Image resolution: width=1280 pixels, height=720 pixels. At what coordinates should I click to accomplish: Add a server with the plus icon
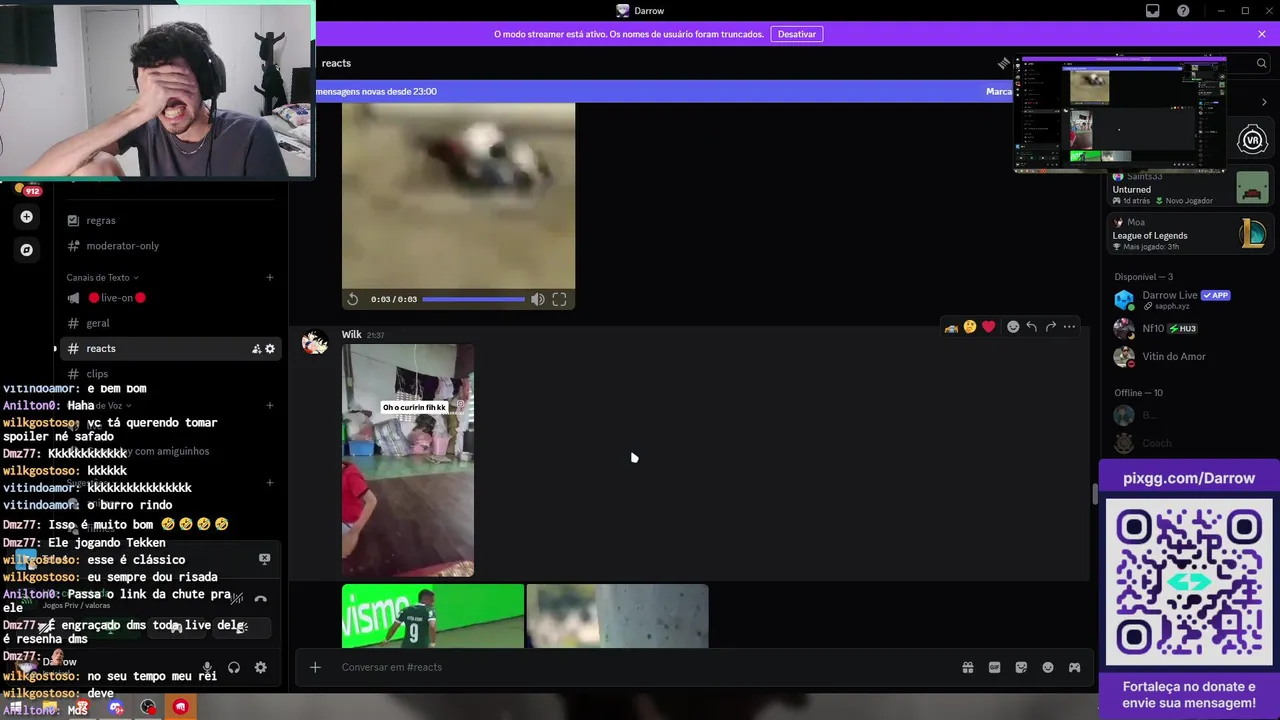27,217
